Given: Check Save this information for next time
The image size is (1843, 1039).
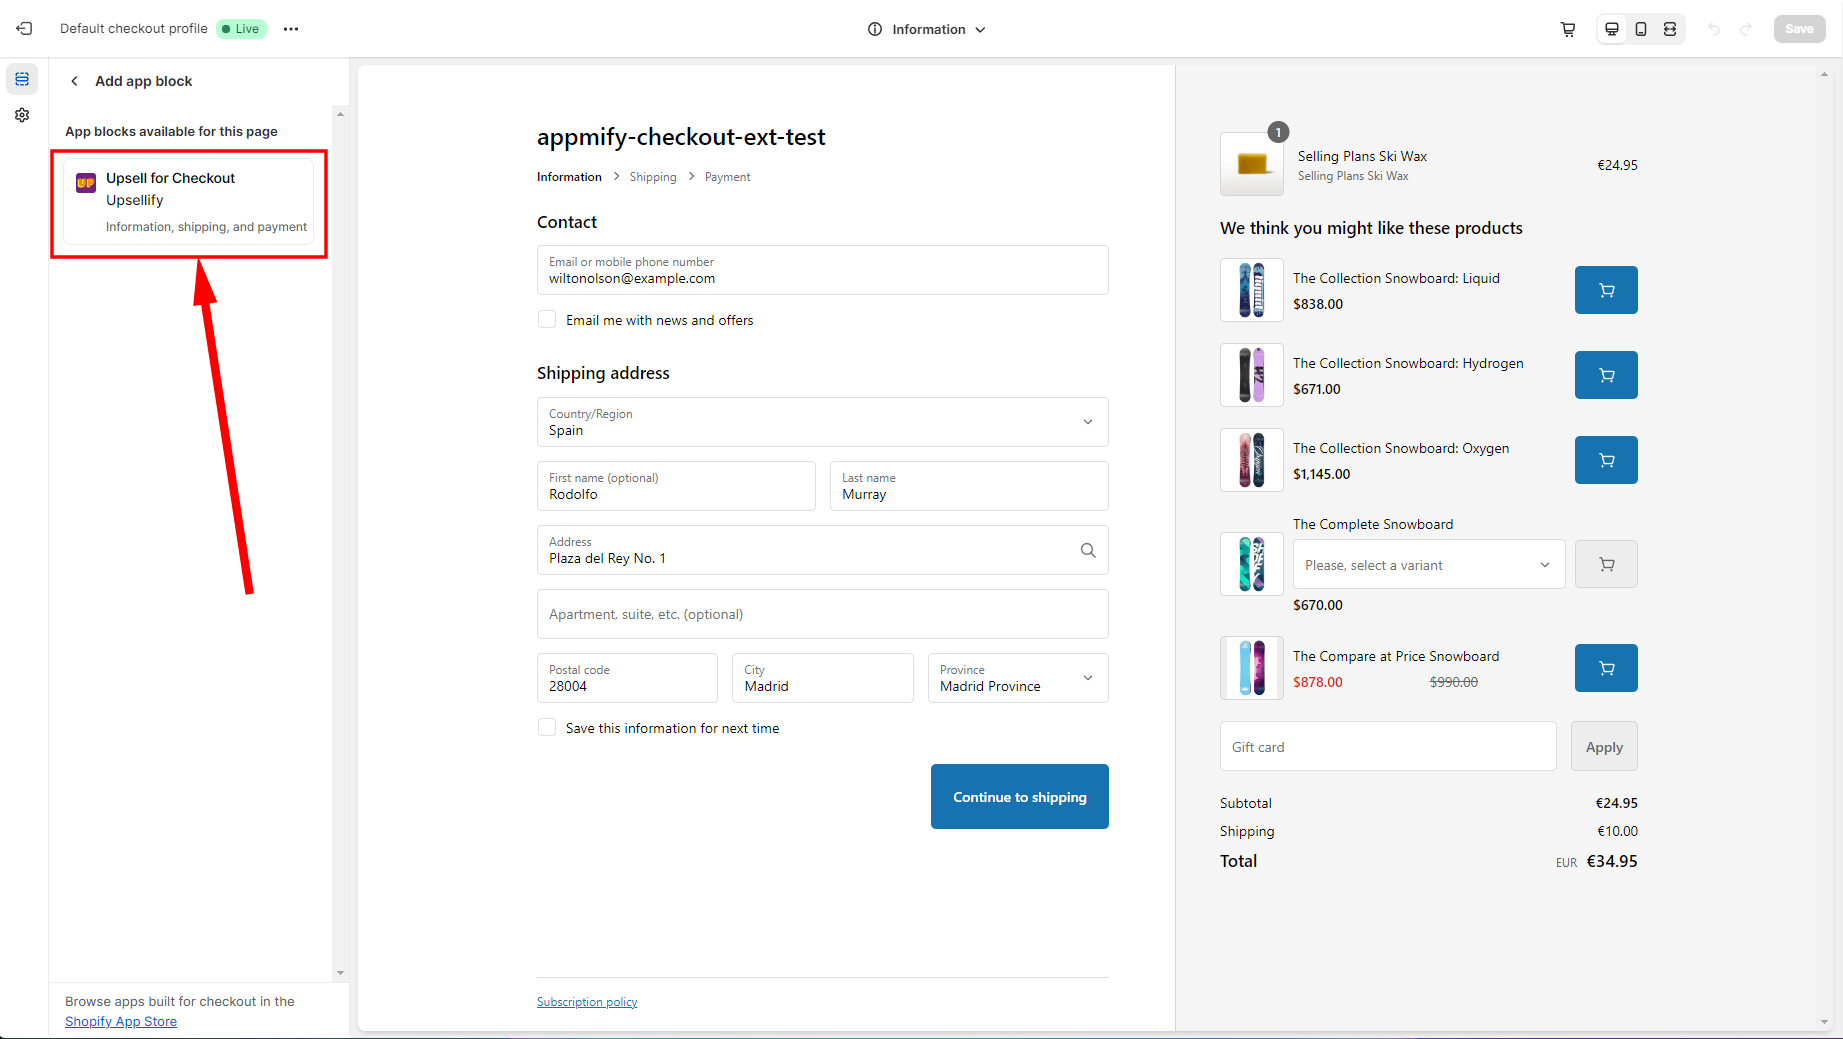Looking at the screenshot, I should (x=547, y=728).
